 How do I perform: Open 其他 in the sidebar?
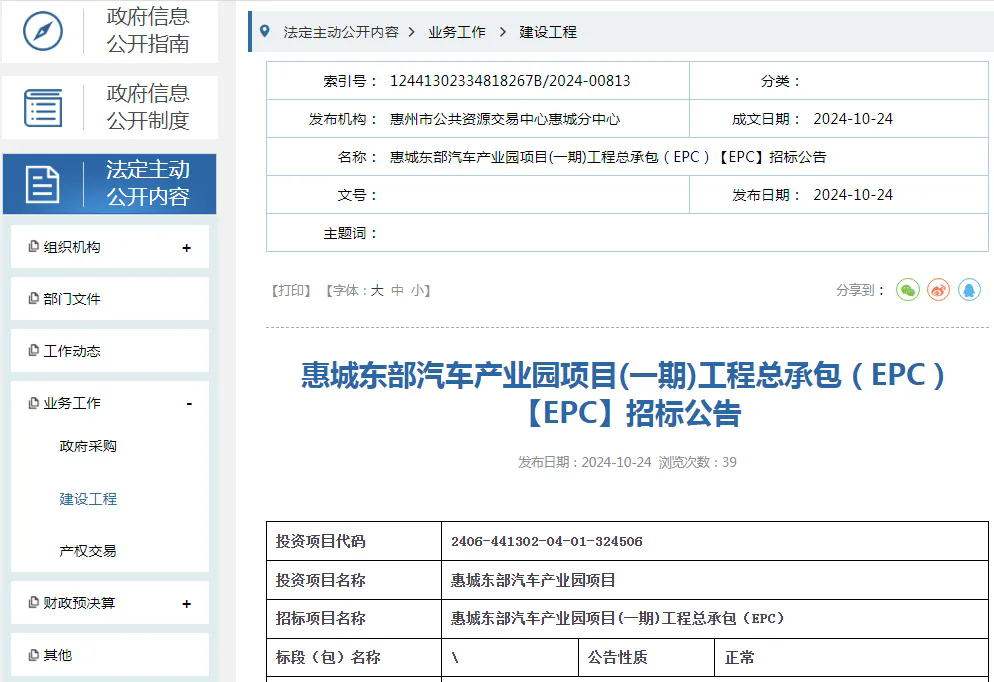[x=58, y=656]
